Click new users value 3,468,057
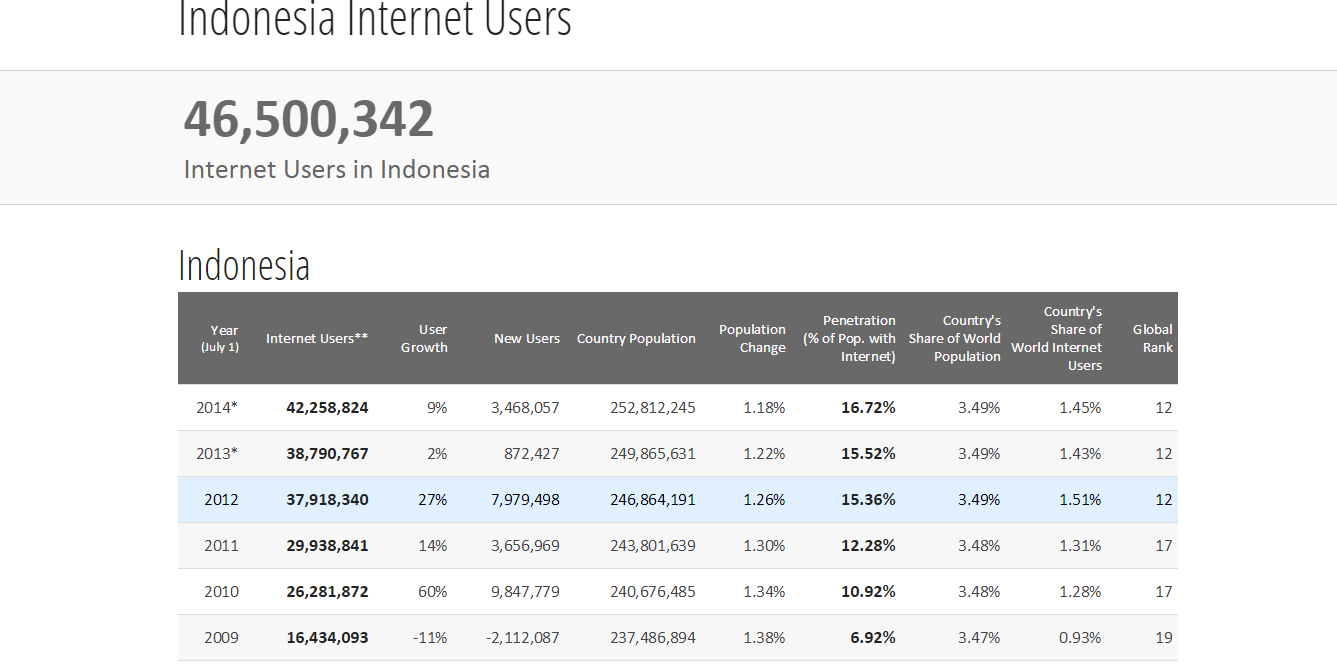The image size is (1337, 665). click(525, 407)
